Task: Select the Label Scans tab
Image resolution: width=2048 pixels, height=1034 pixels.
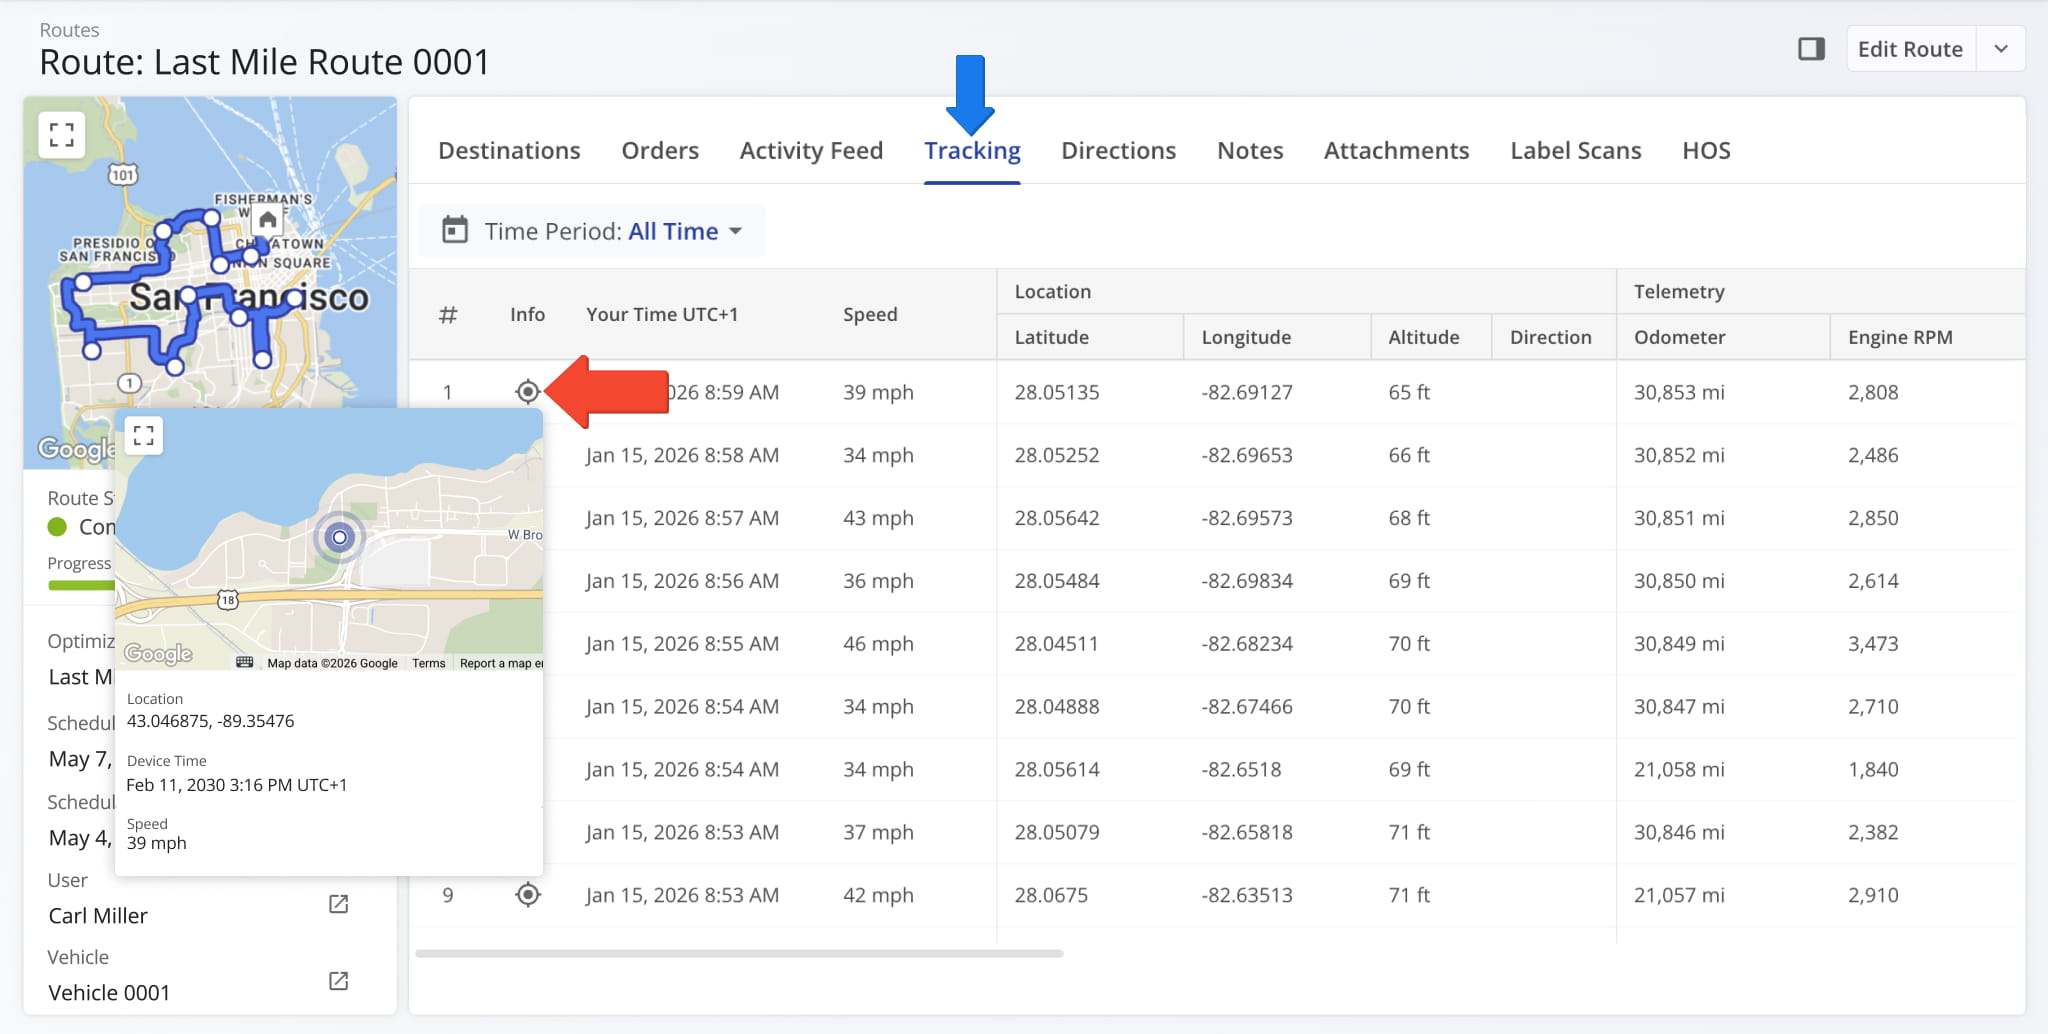Action: pyautogui.click(x=1575, y=151)
